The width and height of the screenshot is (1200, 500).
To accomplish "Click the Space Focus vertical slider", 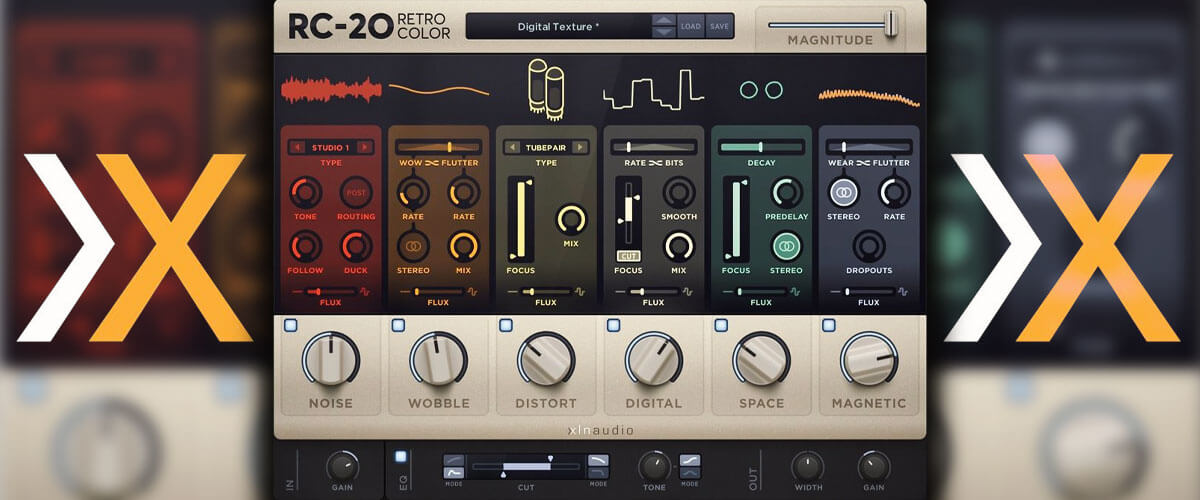I will 736,219.
